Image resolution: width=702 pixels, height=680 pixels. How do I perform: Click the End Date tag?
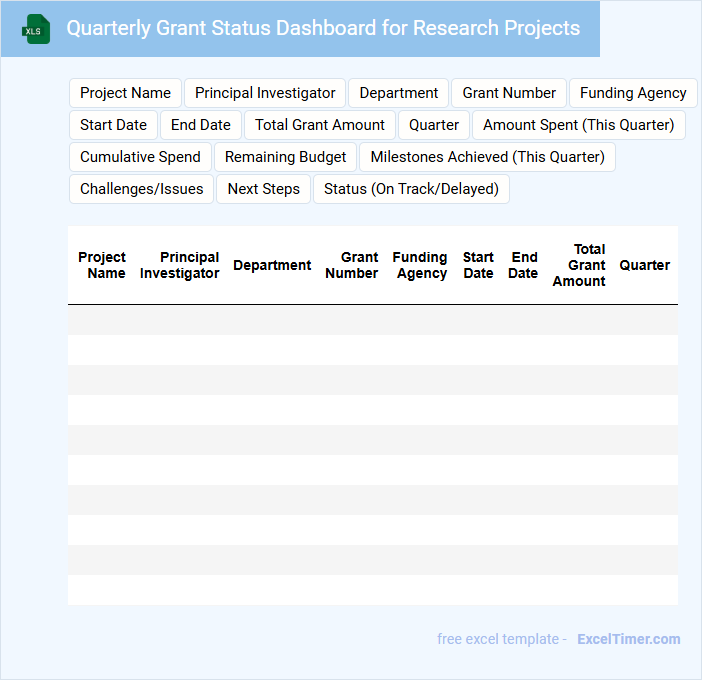pos(200,125)
